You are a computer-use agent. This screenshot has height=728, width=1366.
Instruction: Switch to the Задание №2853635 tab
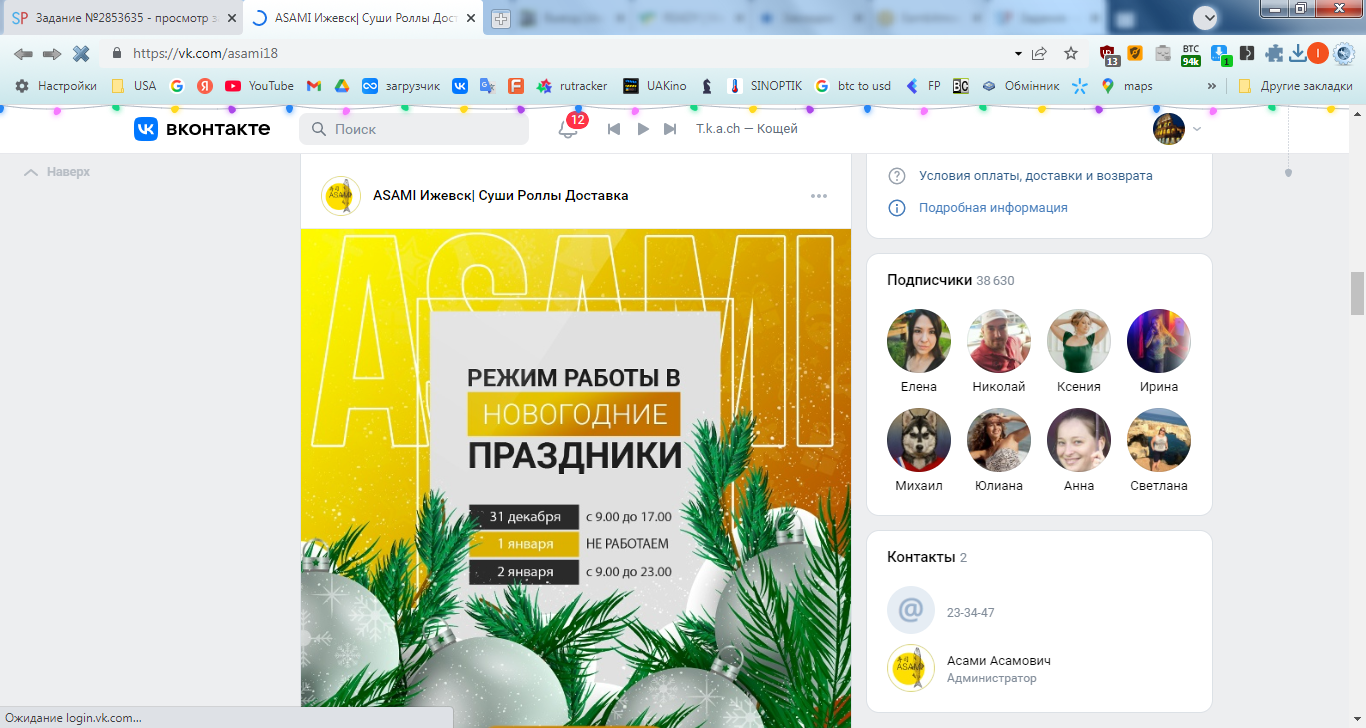(123, 19)
